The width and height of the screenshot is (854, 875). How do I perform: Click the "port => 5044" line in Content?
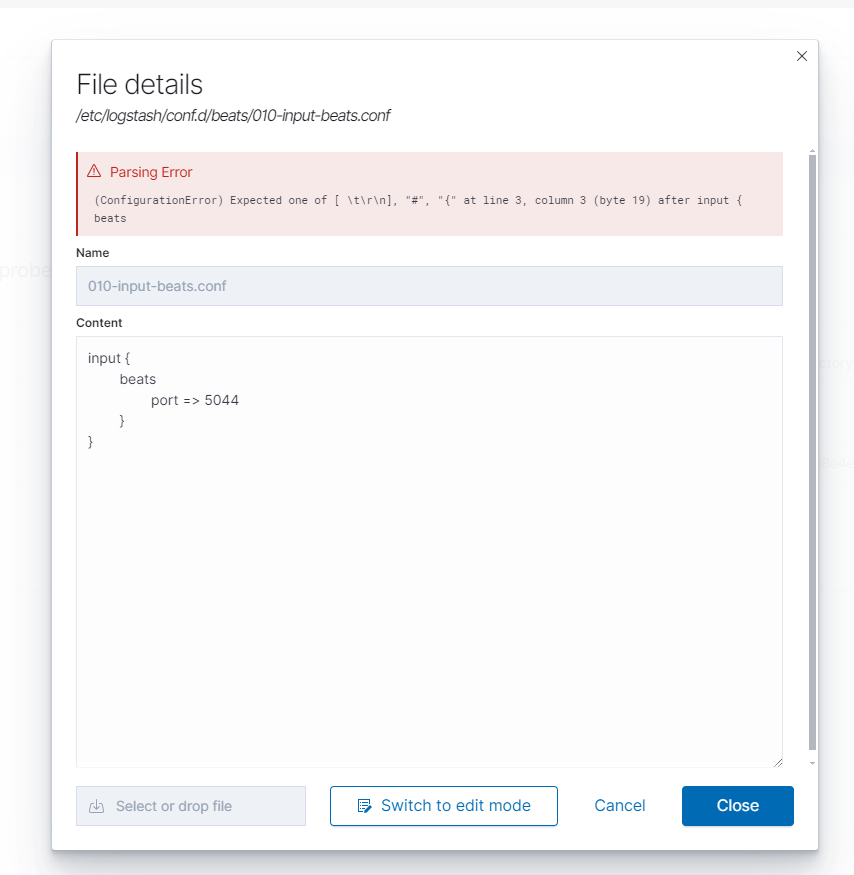pos(195,400)
